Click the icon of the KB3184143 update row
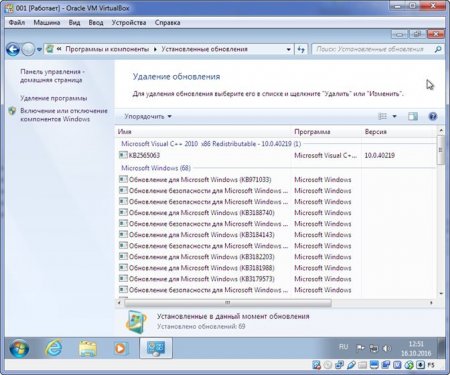Viewport: 450px width, 375px height. pos(123,234)
